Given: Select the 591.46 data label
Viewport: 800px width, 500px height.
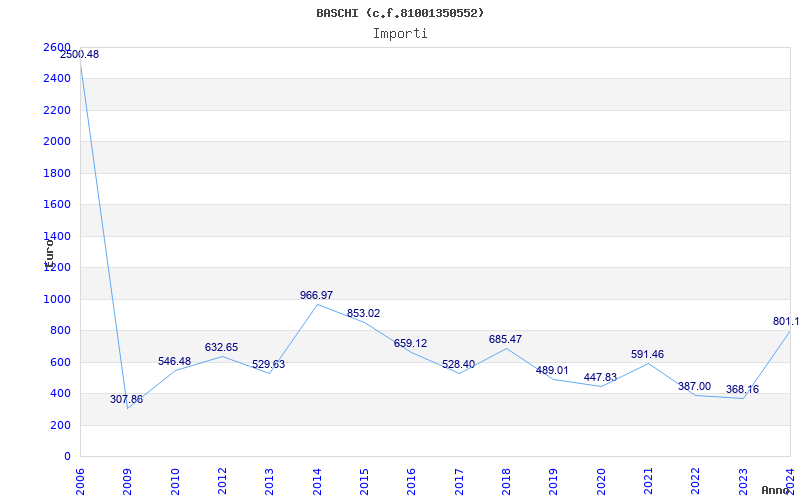Looking at the screenshot, I should [x=647, y=354].
